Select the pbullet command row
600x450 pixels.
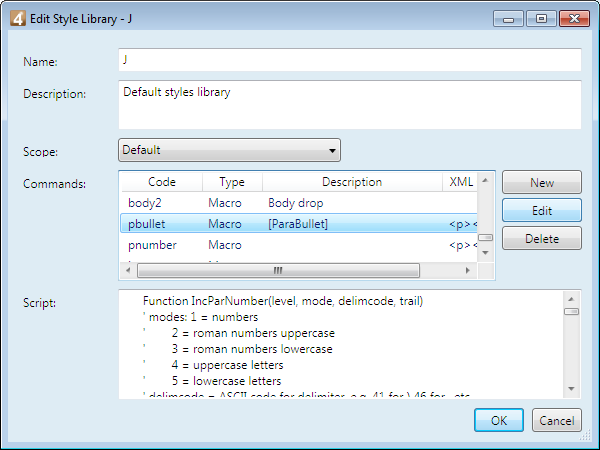(x=299, y=224)
